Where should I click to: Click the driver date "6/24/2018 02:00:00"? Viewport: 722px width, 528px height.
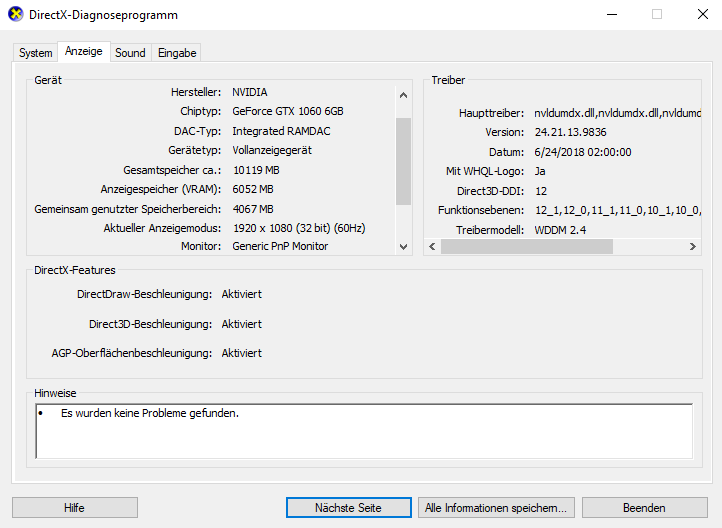583,152
